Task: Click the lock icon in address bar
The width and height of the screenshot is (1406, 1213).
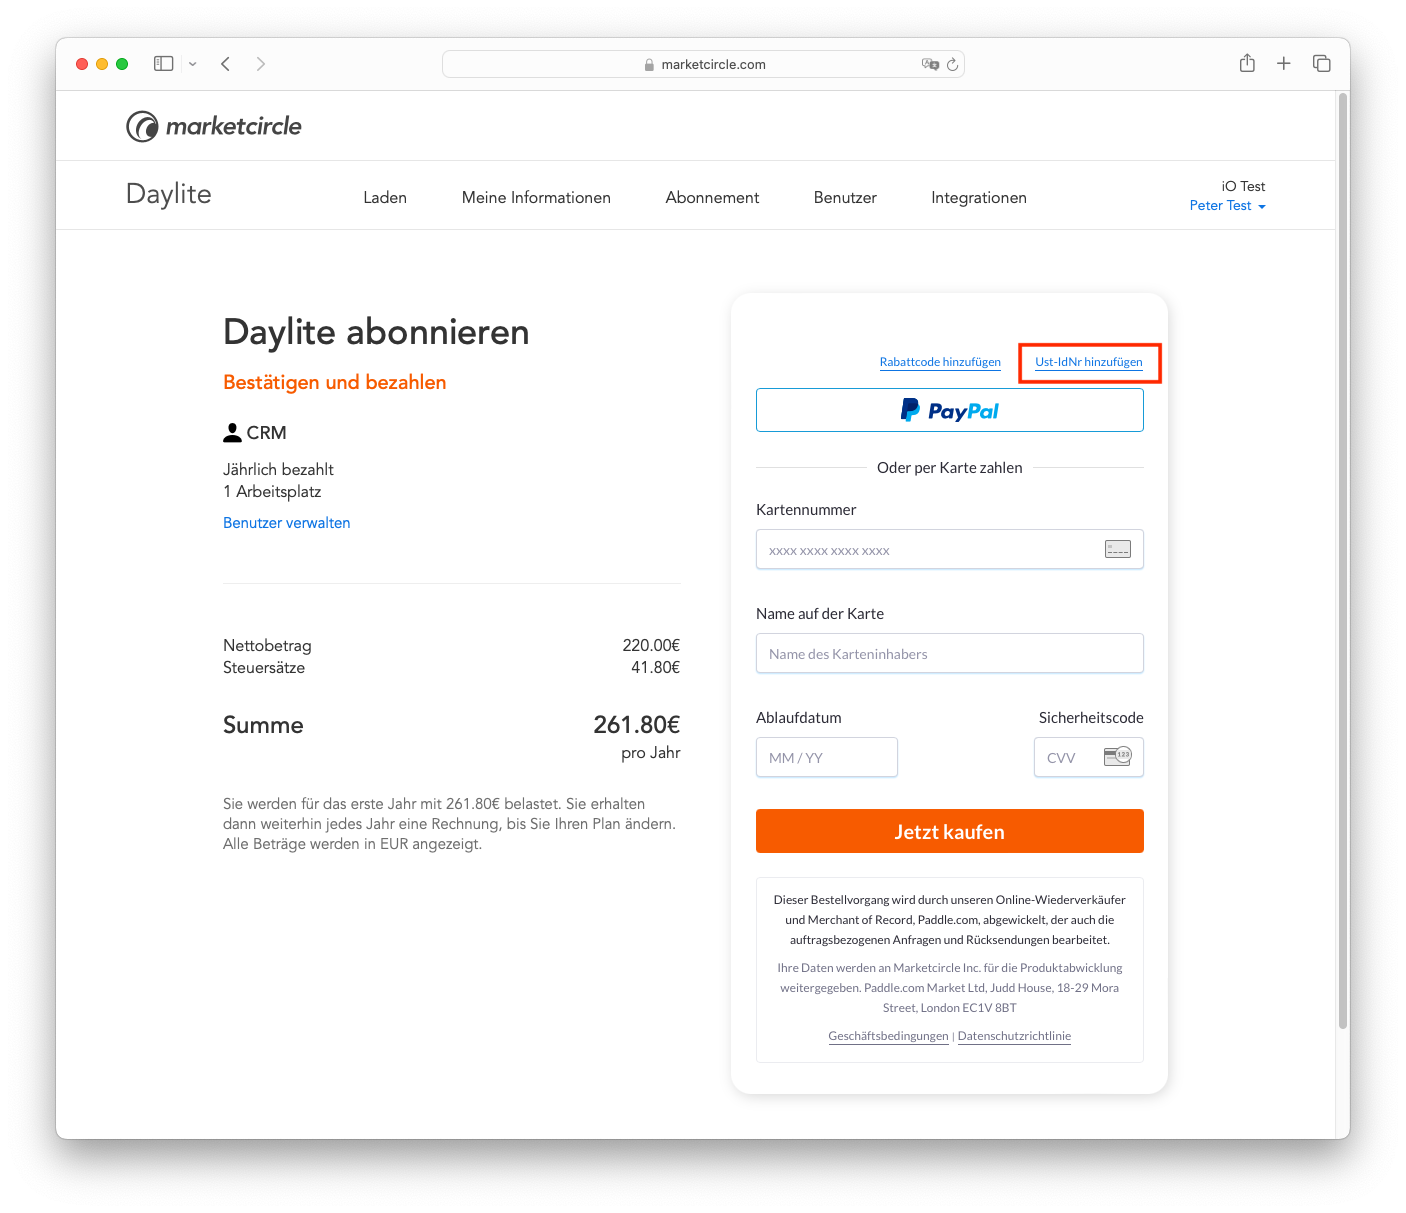Action: click(649, 65)
